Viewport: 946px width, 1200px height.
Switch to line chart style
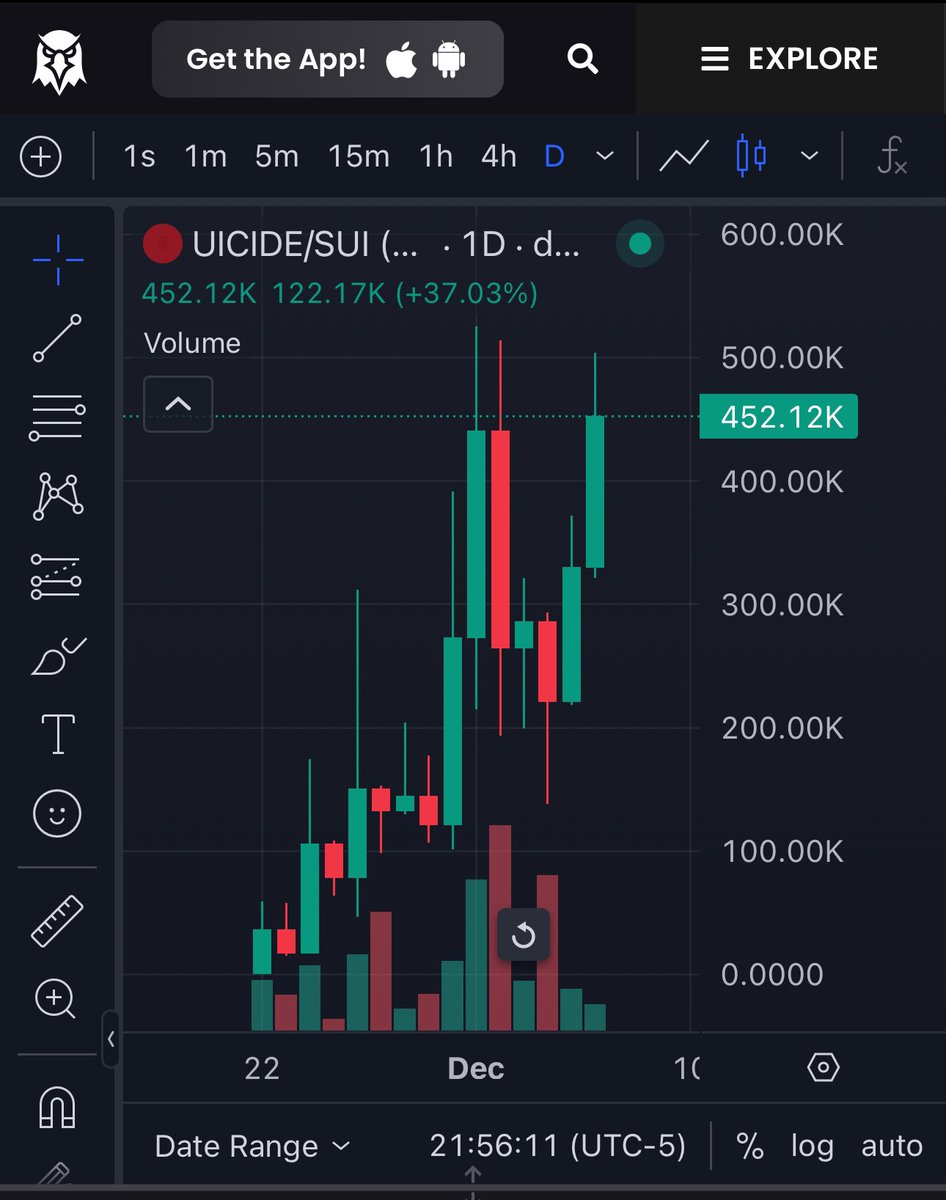click(x=684, y=157)
